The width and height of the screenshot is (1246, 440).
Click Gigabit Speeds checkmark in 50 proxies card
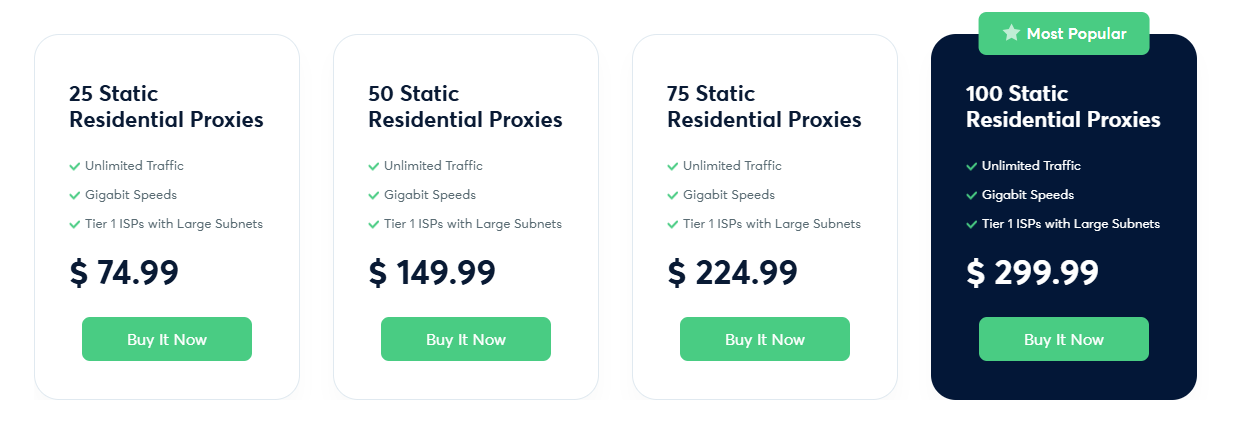pyautogui.click(x=374, y=195)
